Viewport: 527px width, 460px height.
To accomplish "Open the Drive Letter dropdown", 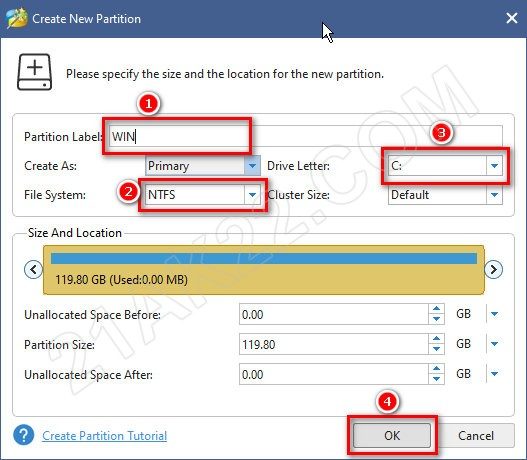I will click(445, 166).
